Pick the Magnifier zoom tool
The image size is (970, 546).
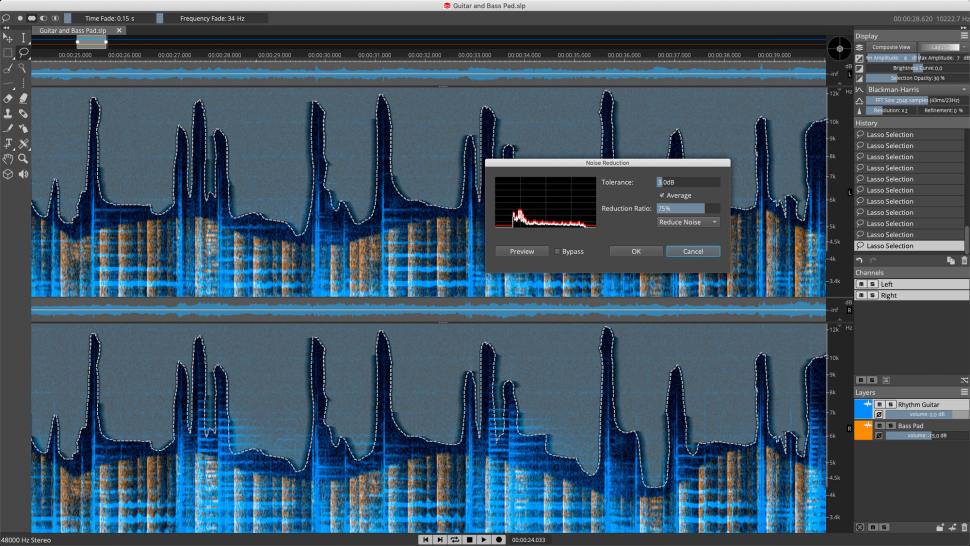pos(23,158)
